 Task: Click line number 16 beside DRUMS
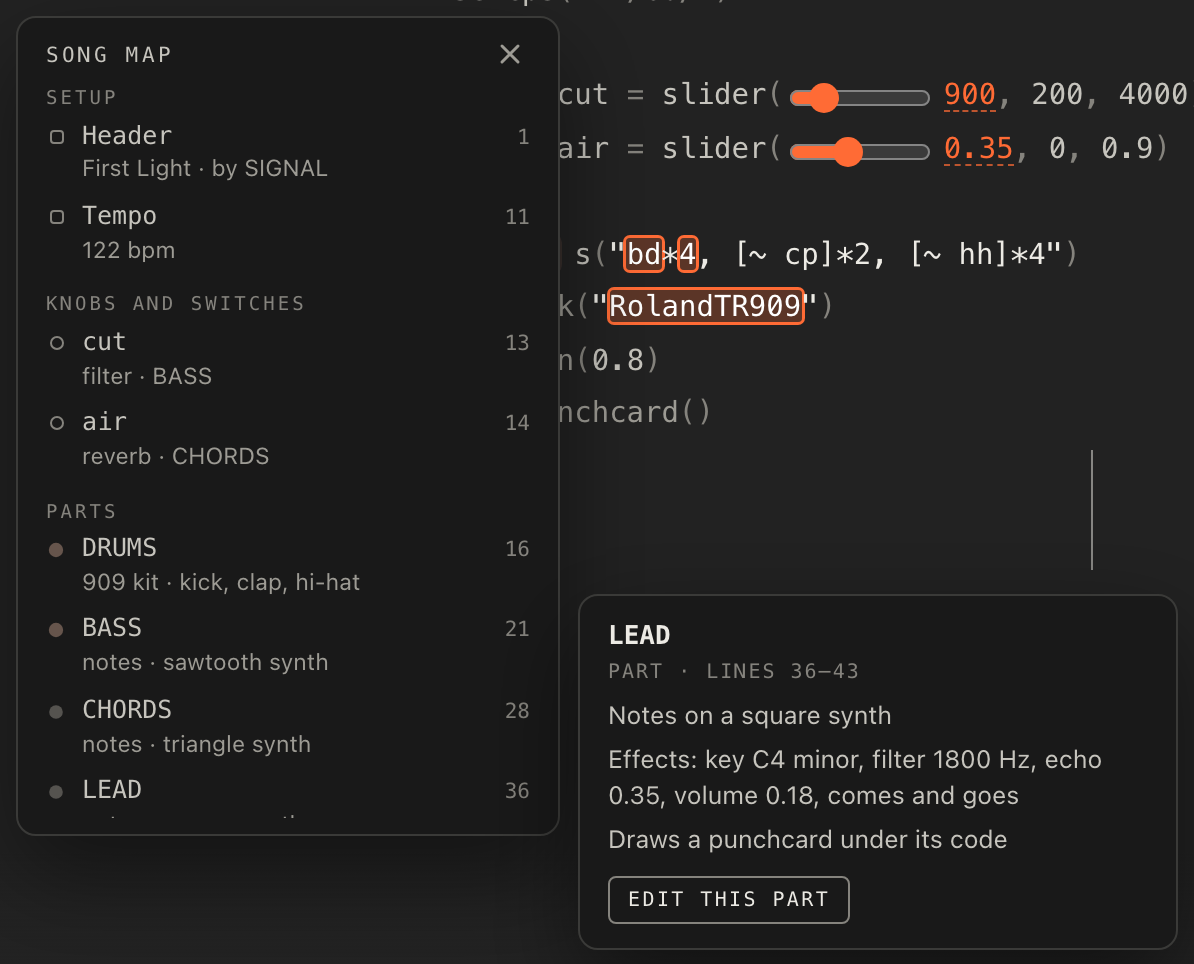(x=517, y=549)
